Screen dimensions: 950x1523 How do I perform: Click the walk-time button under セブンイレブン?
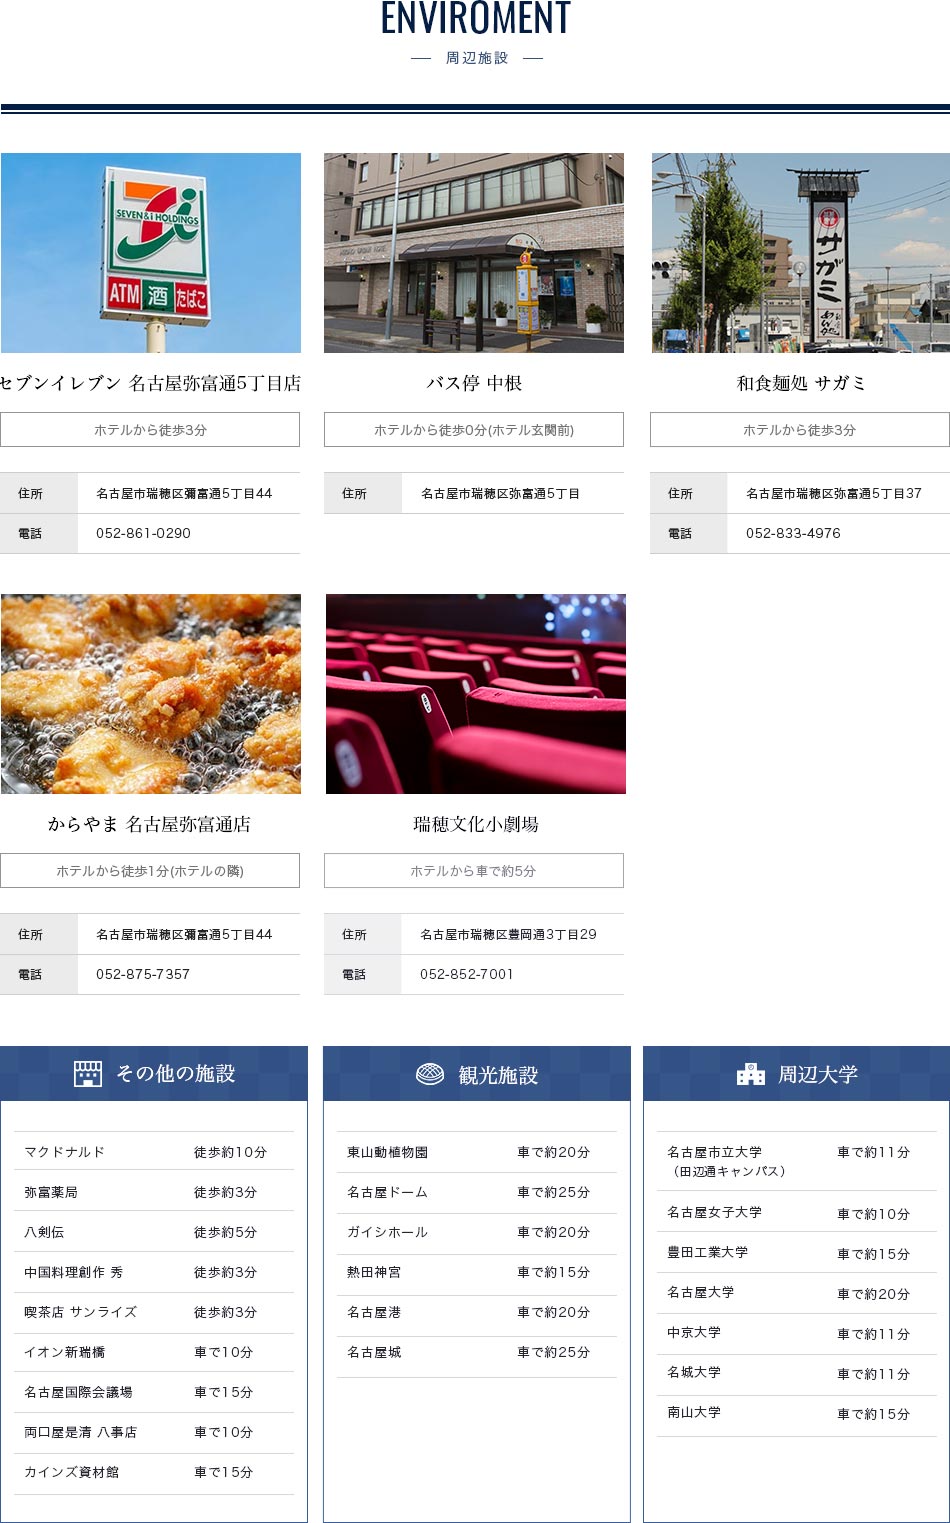150,430
